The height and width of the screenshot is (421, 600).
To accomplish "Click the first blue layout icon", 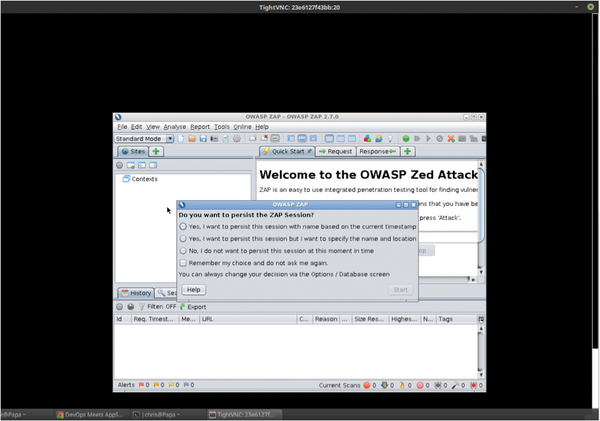I will (329, 139).
